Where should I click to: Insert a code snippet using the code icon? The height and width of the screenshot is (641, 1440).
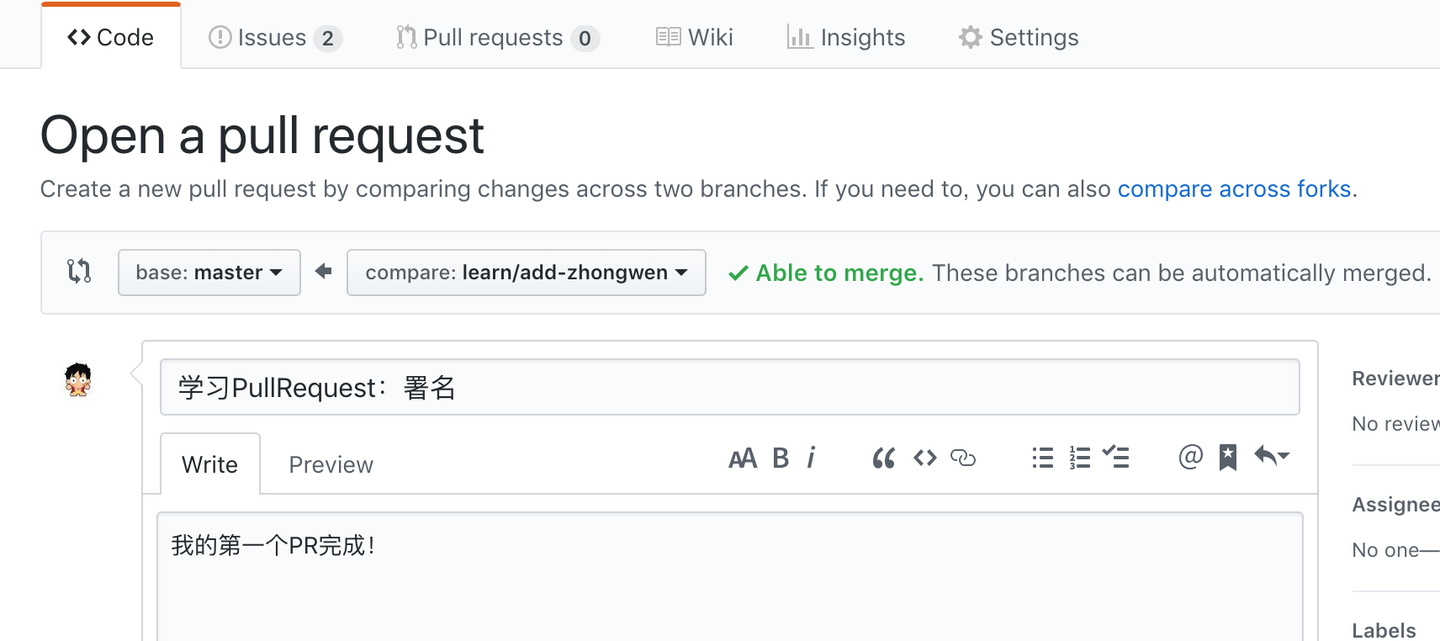[x=924, y=457]
